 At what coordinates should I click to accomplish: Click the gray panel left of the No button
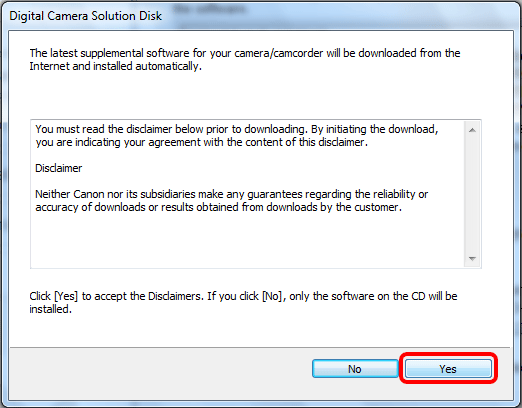pos(160,368)
